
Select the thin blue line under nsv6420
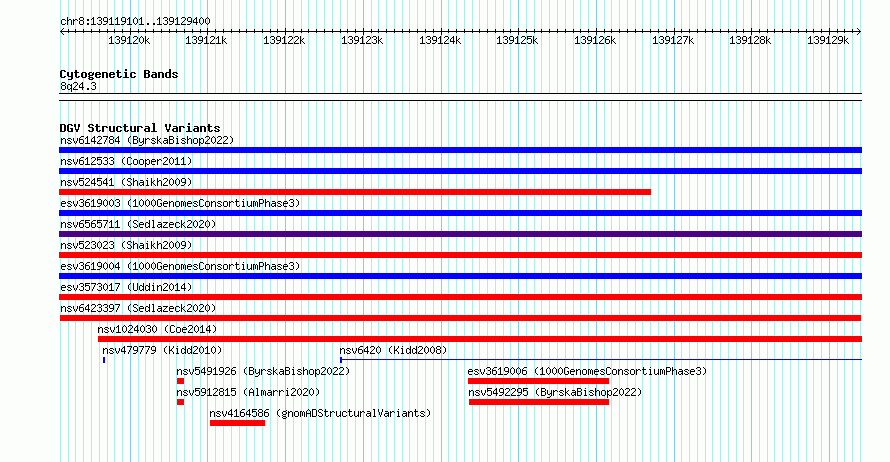601,360
